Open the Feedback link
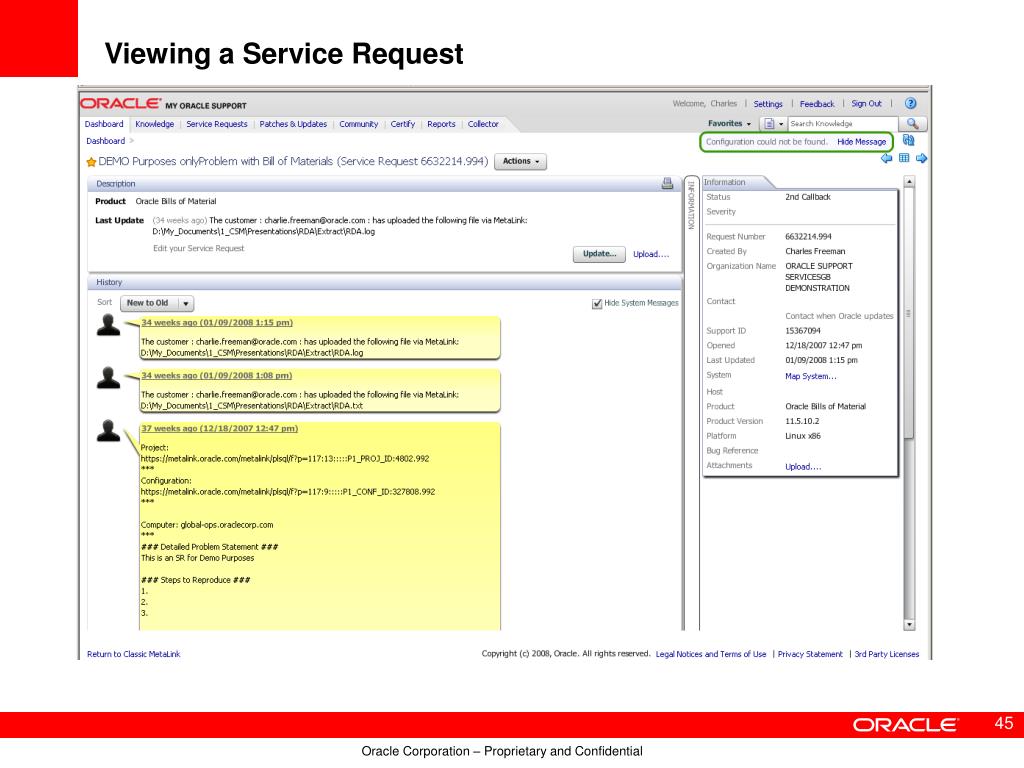 817,104
